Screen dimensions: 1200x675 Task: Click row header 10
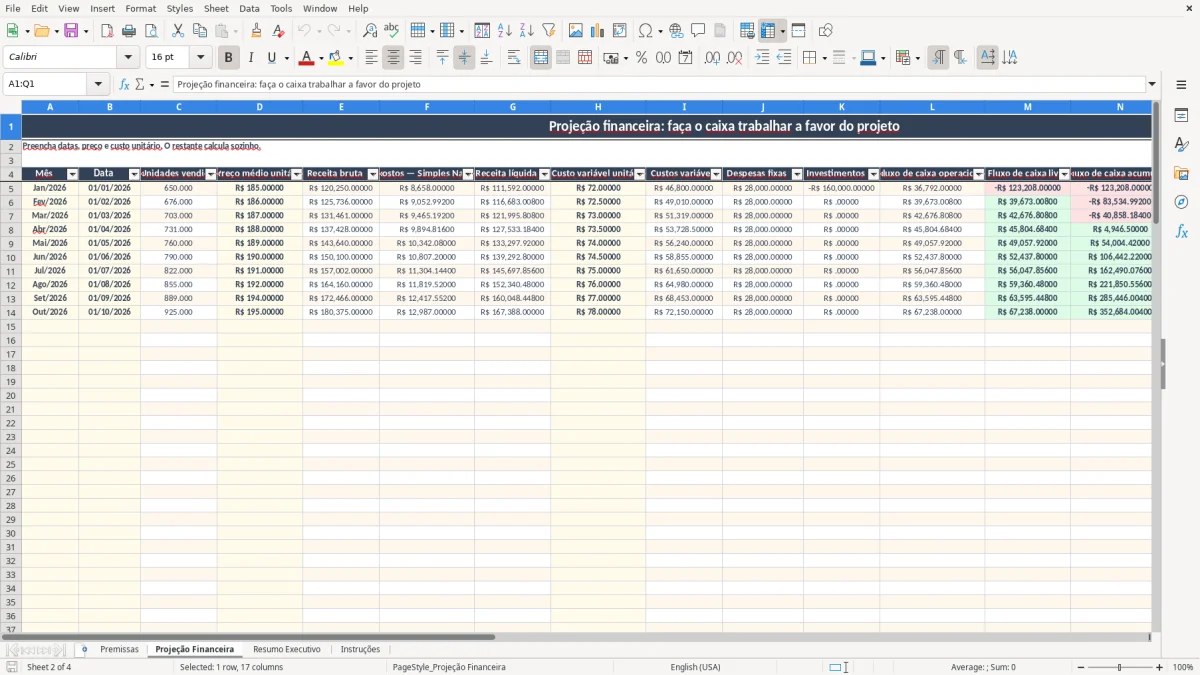11,257
